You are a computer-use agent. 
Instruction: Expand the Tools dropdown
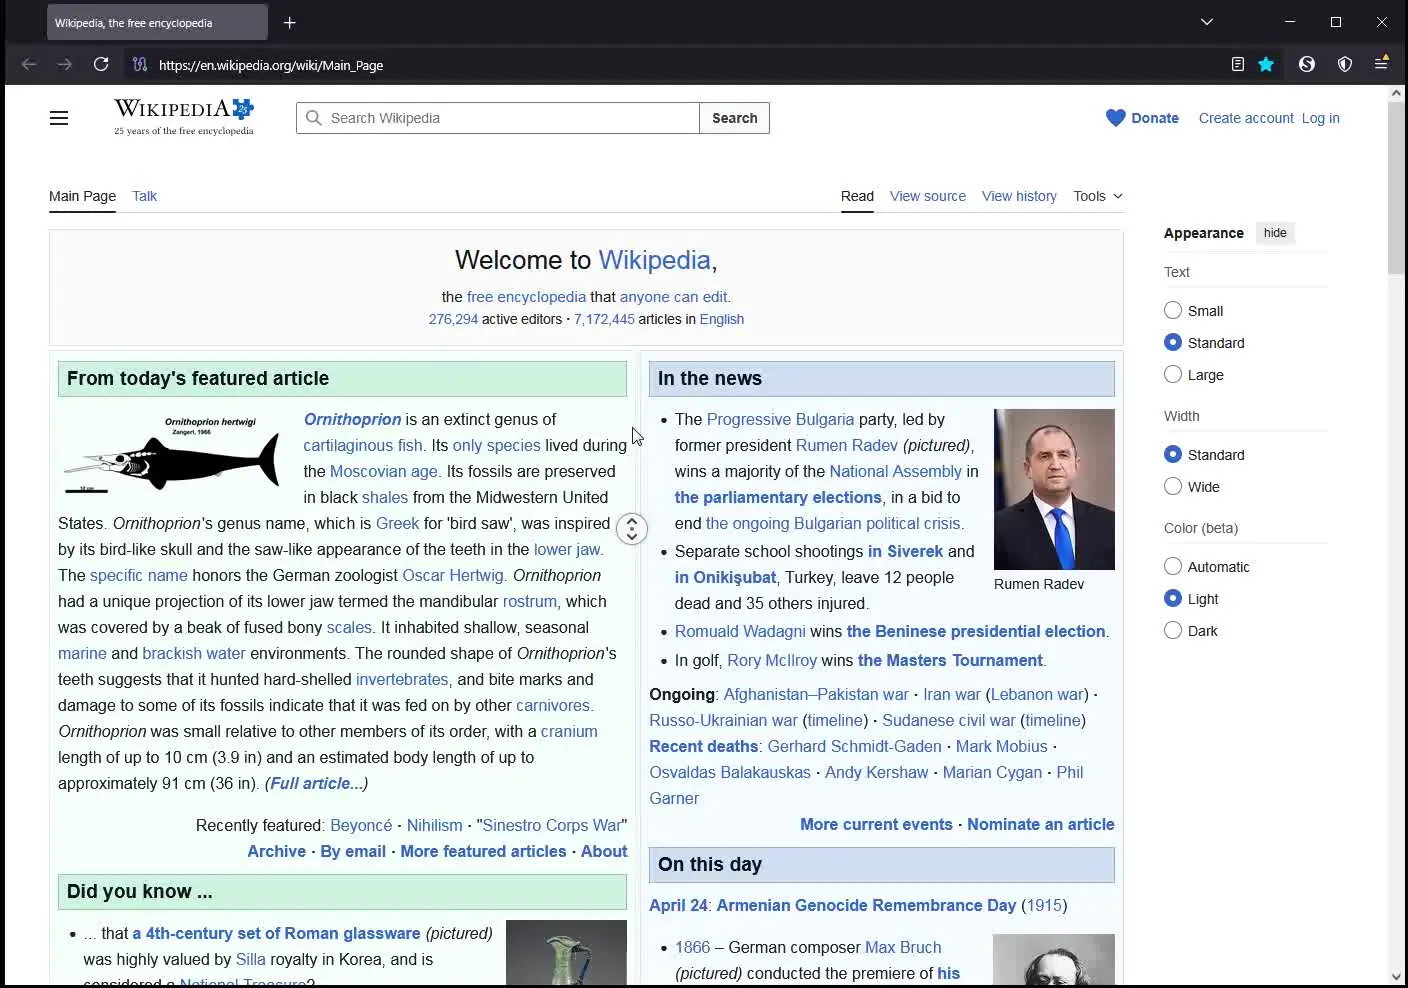pyautogui.click(x=1098, y=196)
